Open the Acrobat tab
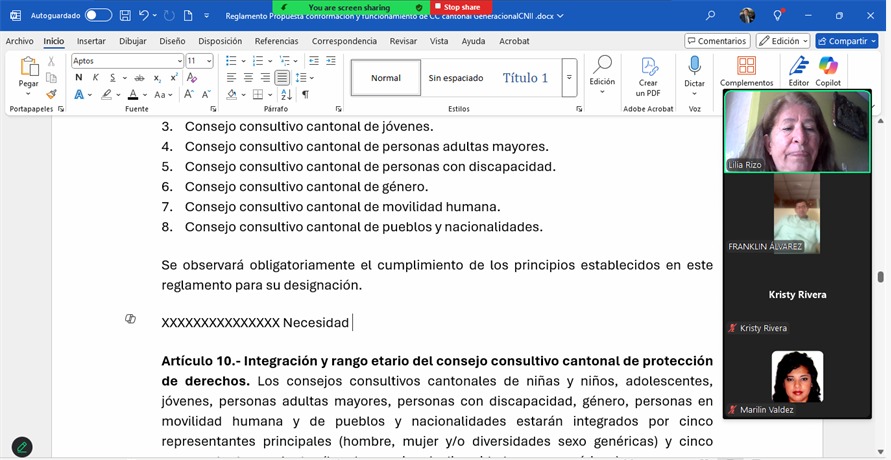 (x=514, y=41)
